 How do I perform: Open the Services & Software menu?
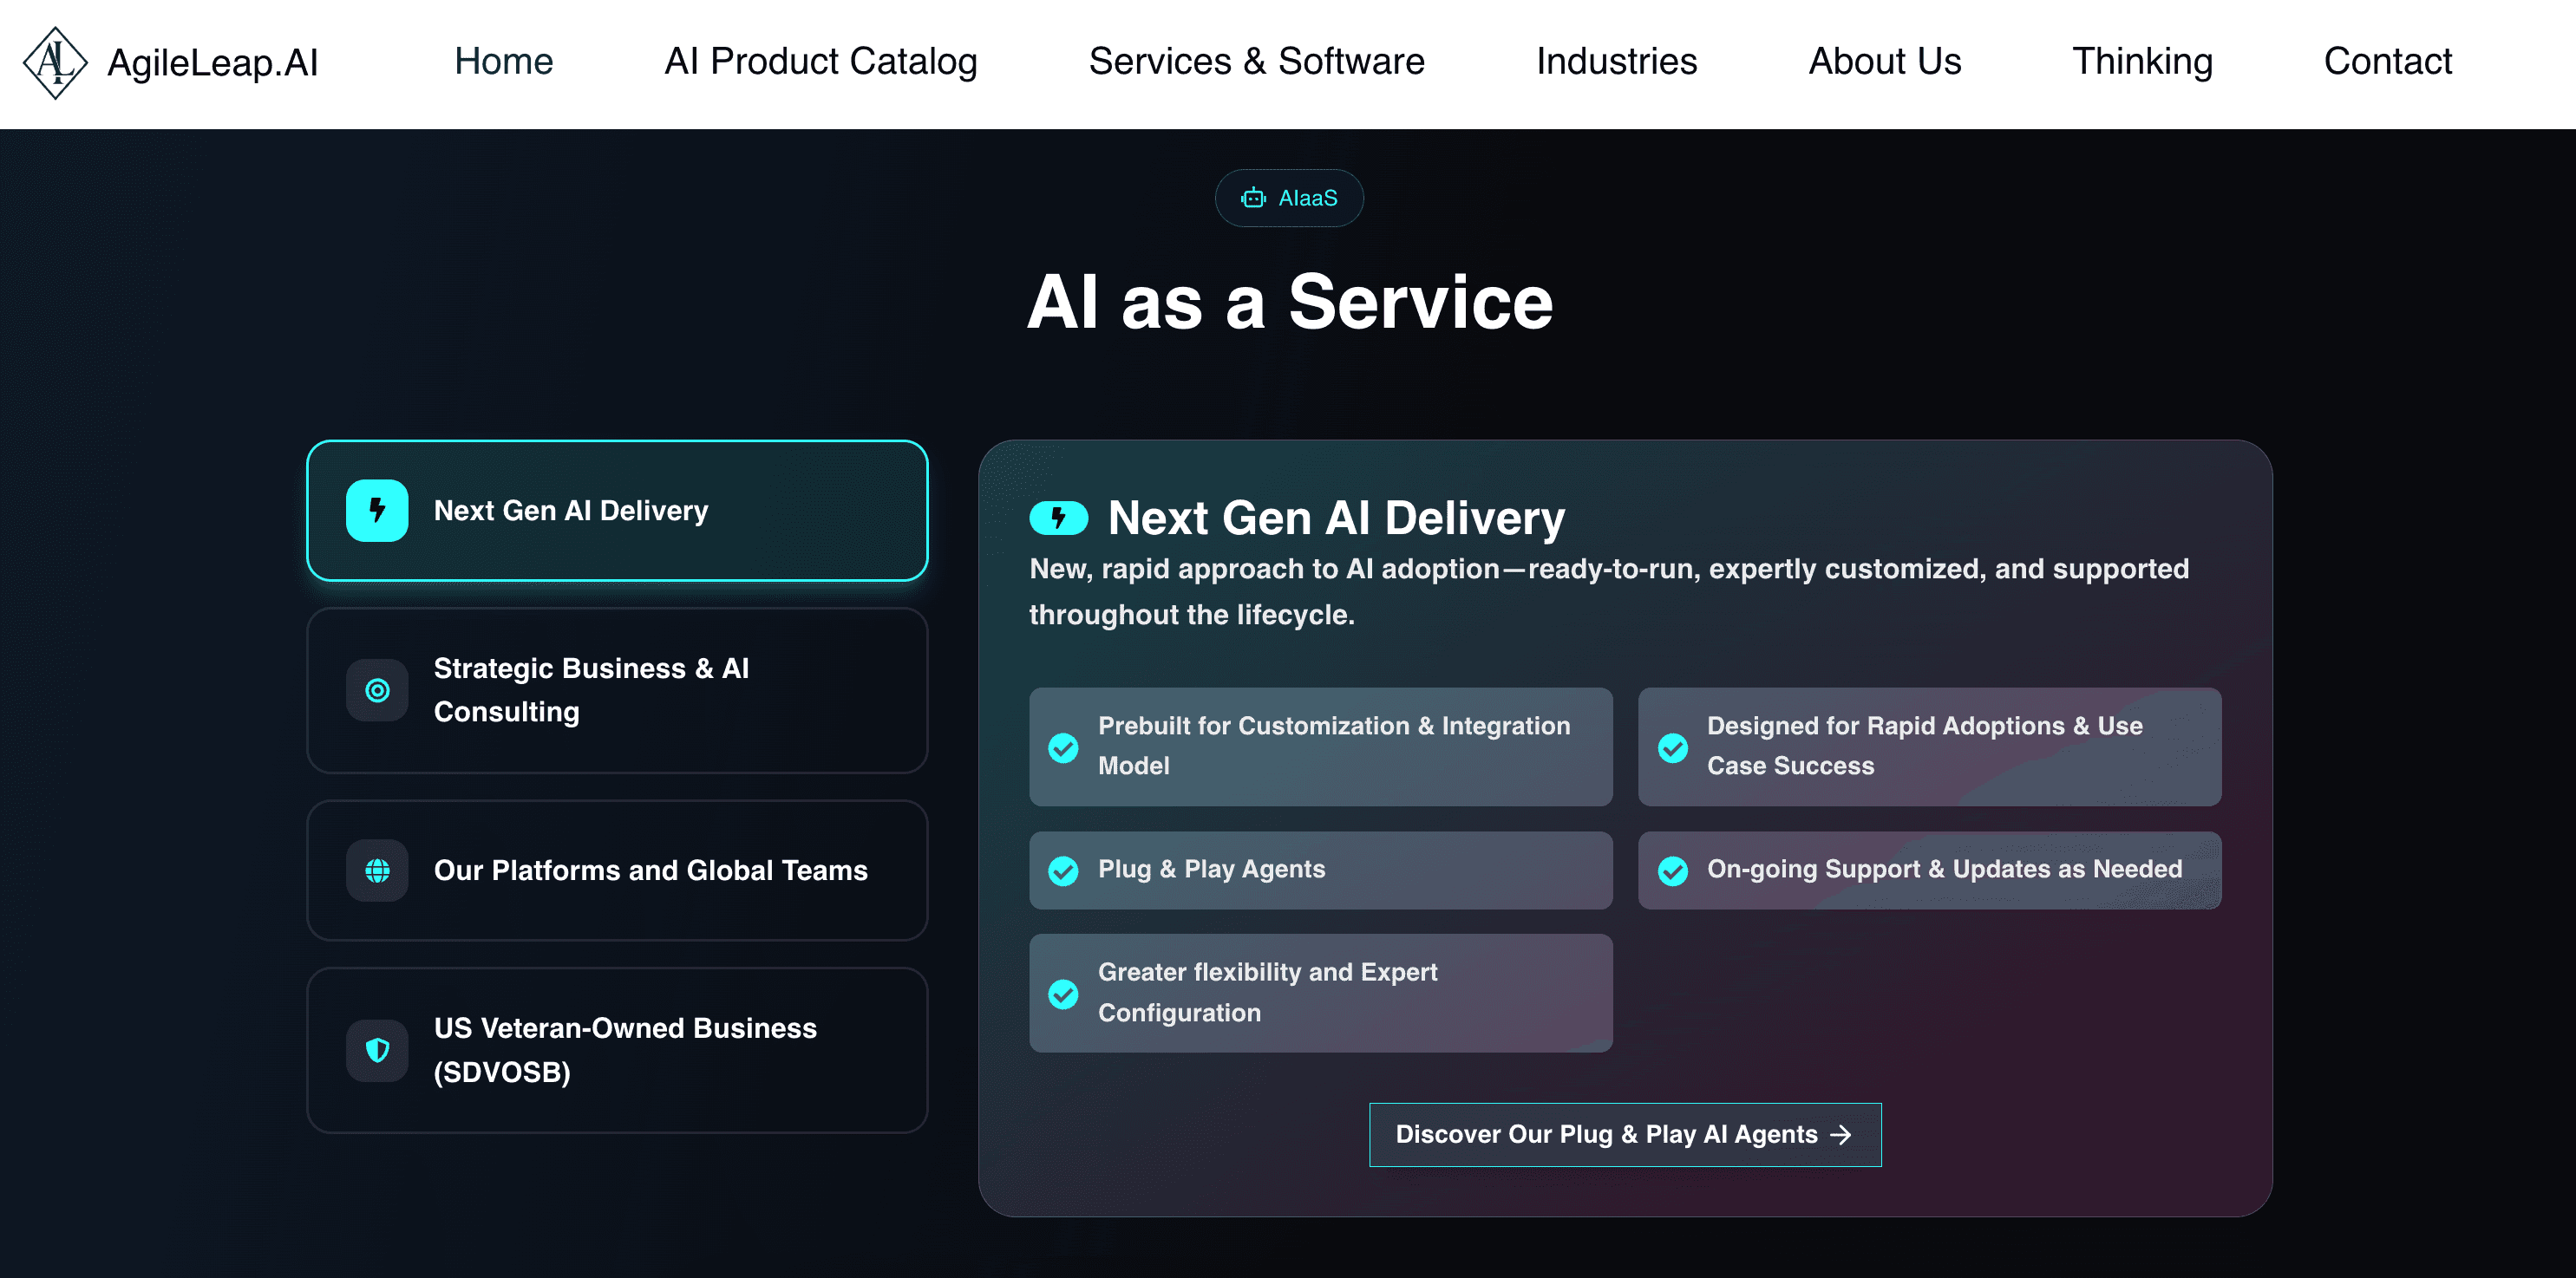(x=1256, y=62)
